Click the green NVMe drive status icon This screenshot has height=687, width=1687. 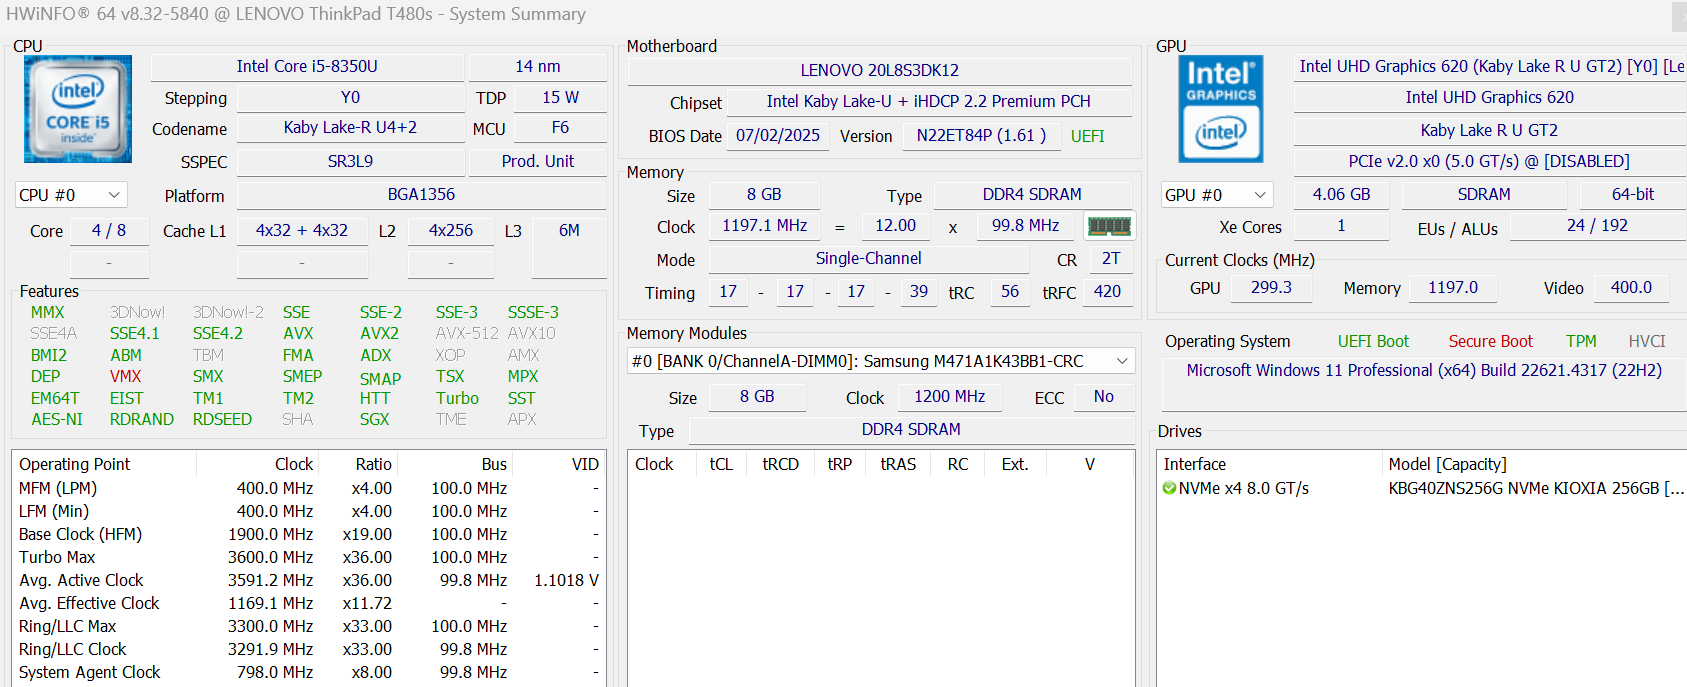point(1169,488)
